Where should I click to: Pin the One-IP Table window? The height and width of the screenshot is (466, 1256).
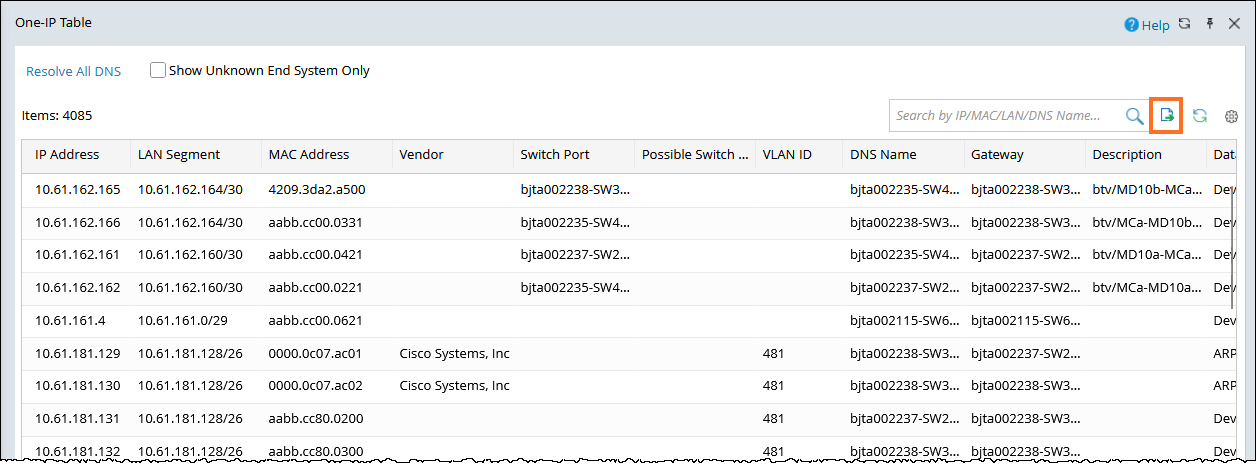[1209, 24]
